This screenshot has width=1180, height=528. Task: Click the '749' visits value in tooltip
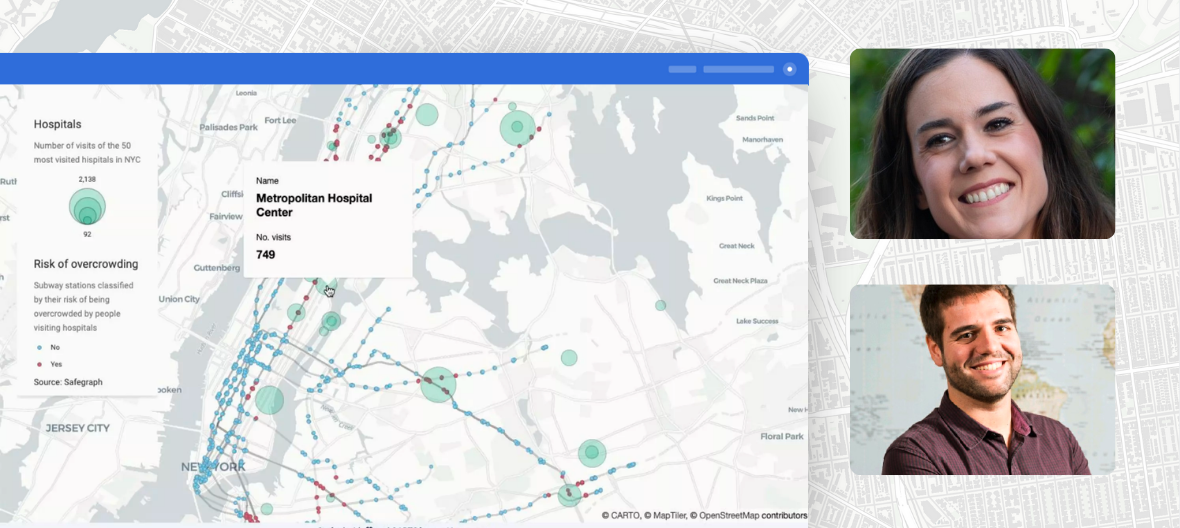click(266, 255)
